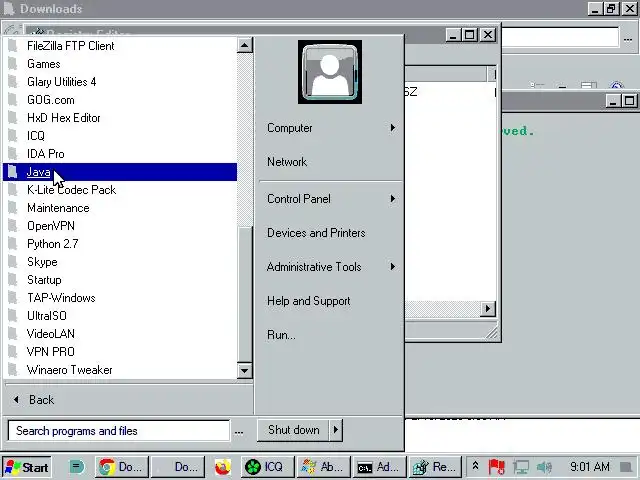640x480 pixels.
Task: Open the GOG.com folder
Action: (120, 100)
